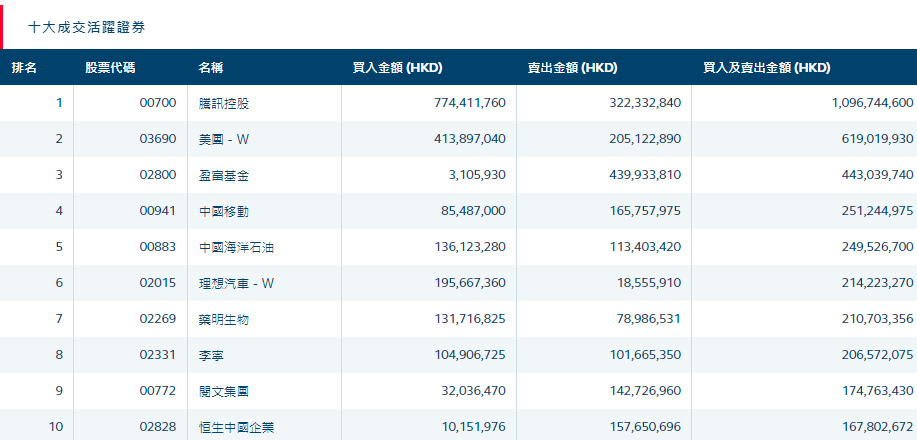Select stock code 03690
The height and width of the screenshot is (440, 917).
click(158, 139)
